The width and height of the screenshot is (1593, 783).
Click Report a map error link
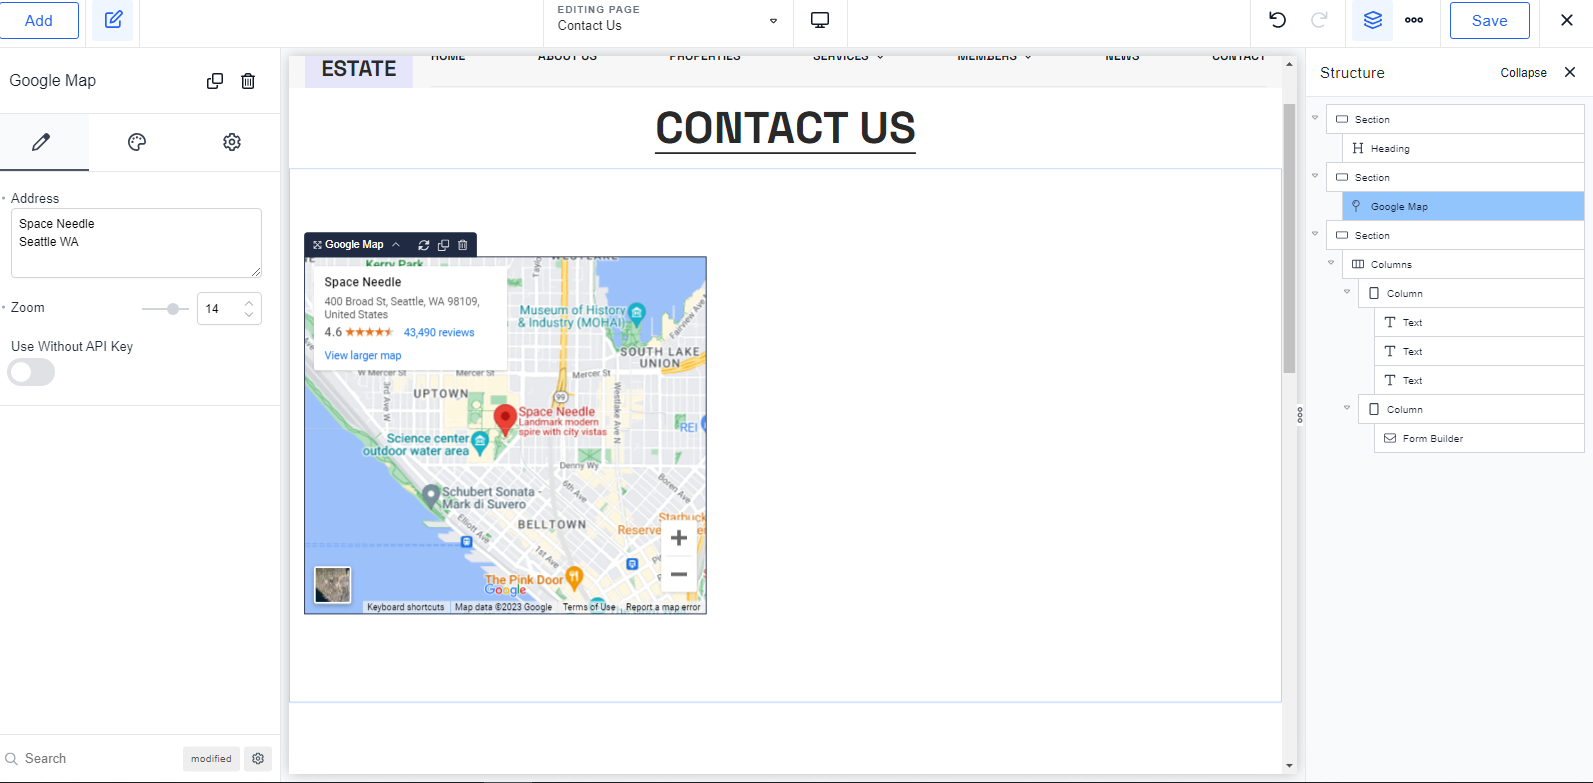(663, 607)
